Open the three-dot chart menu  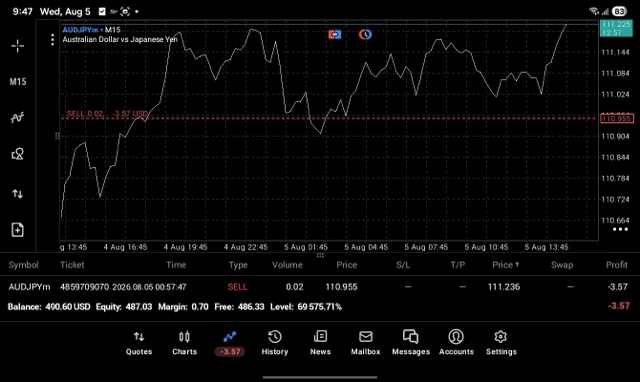coord(52,40)
